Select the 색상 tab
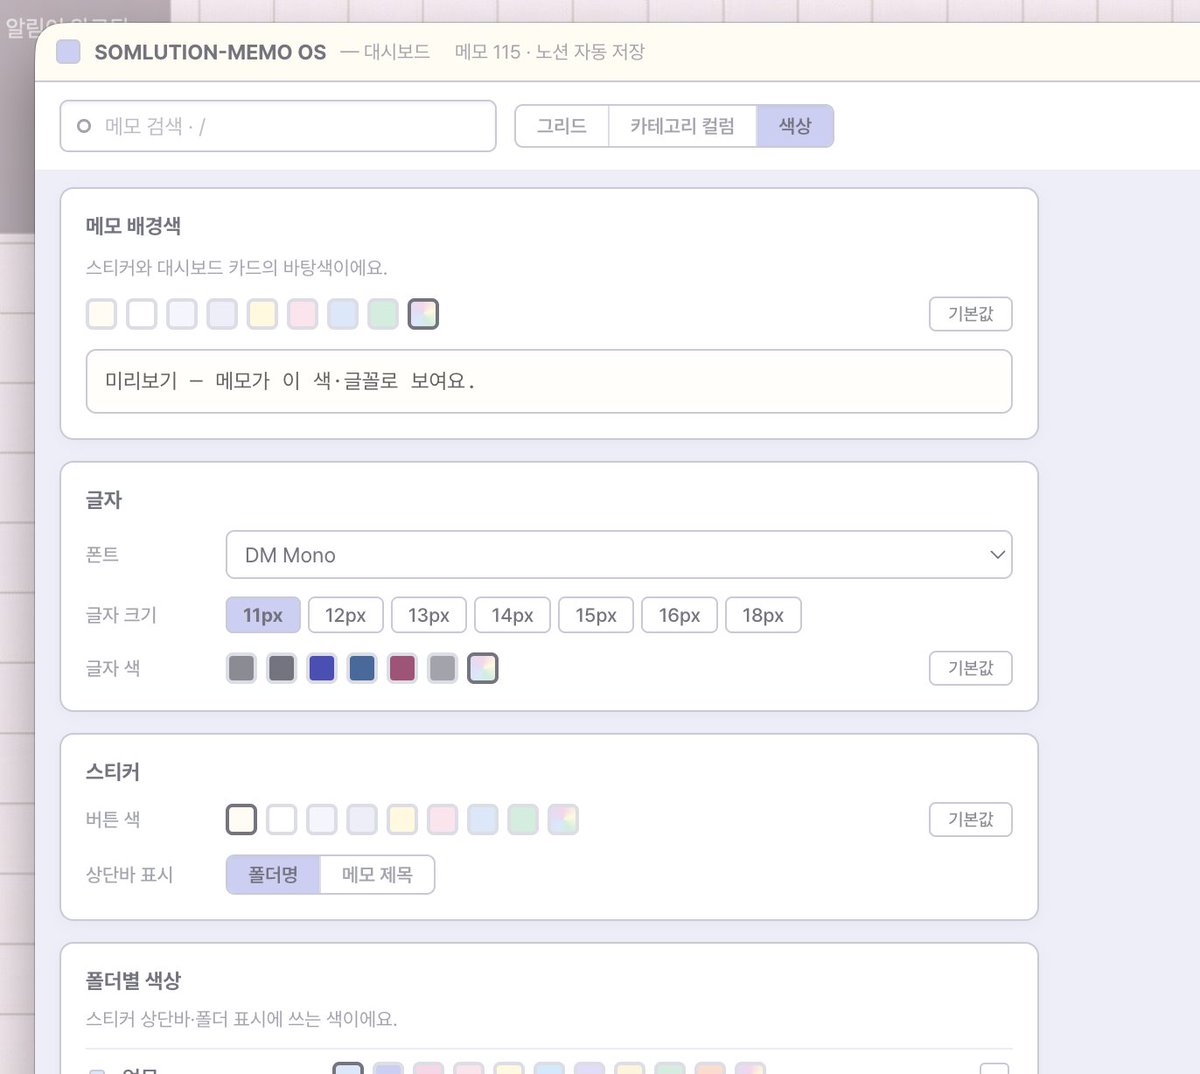Screen dimensions: 1200x1074 point(795,126)
